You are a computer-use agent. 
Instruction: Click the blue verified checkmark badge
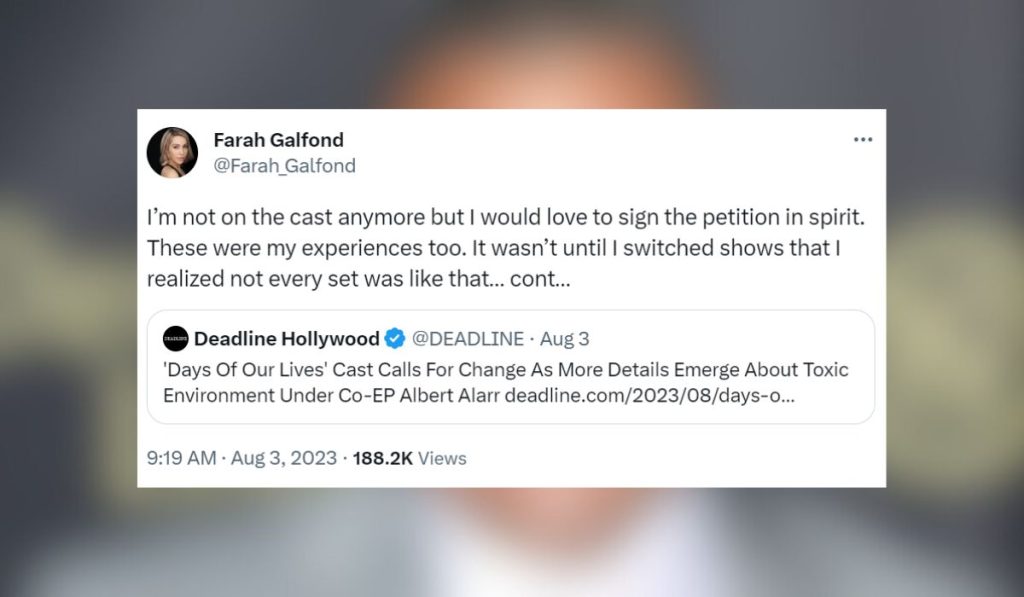pos(395,339)
